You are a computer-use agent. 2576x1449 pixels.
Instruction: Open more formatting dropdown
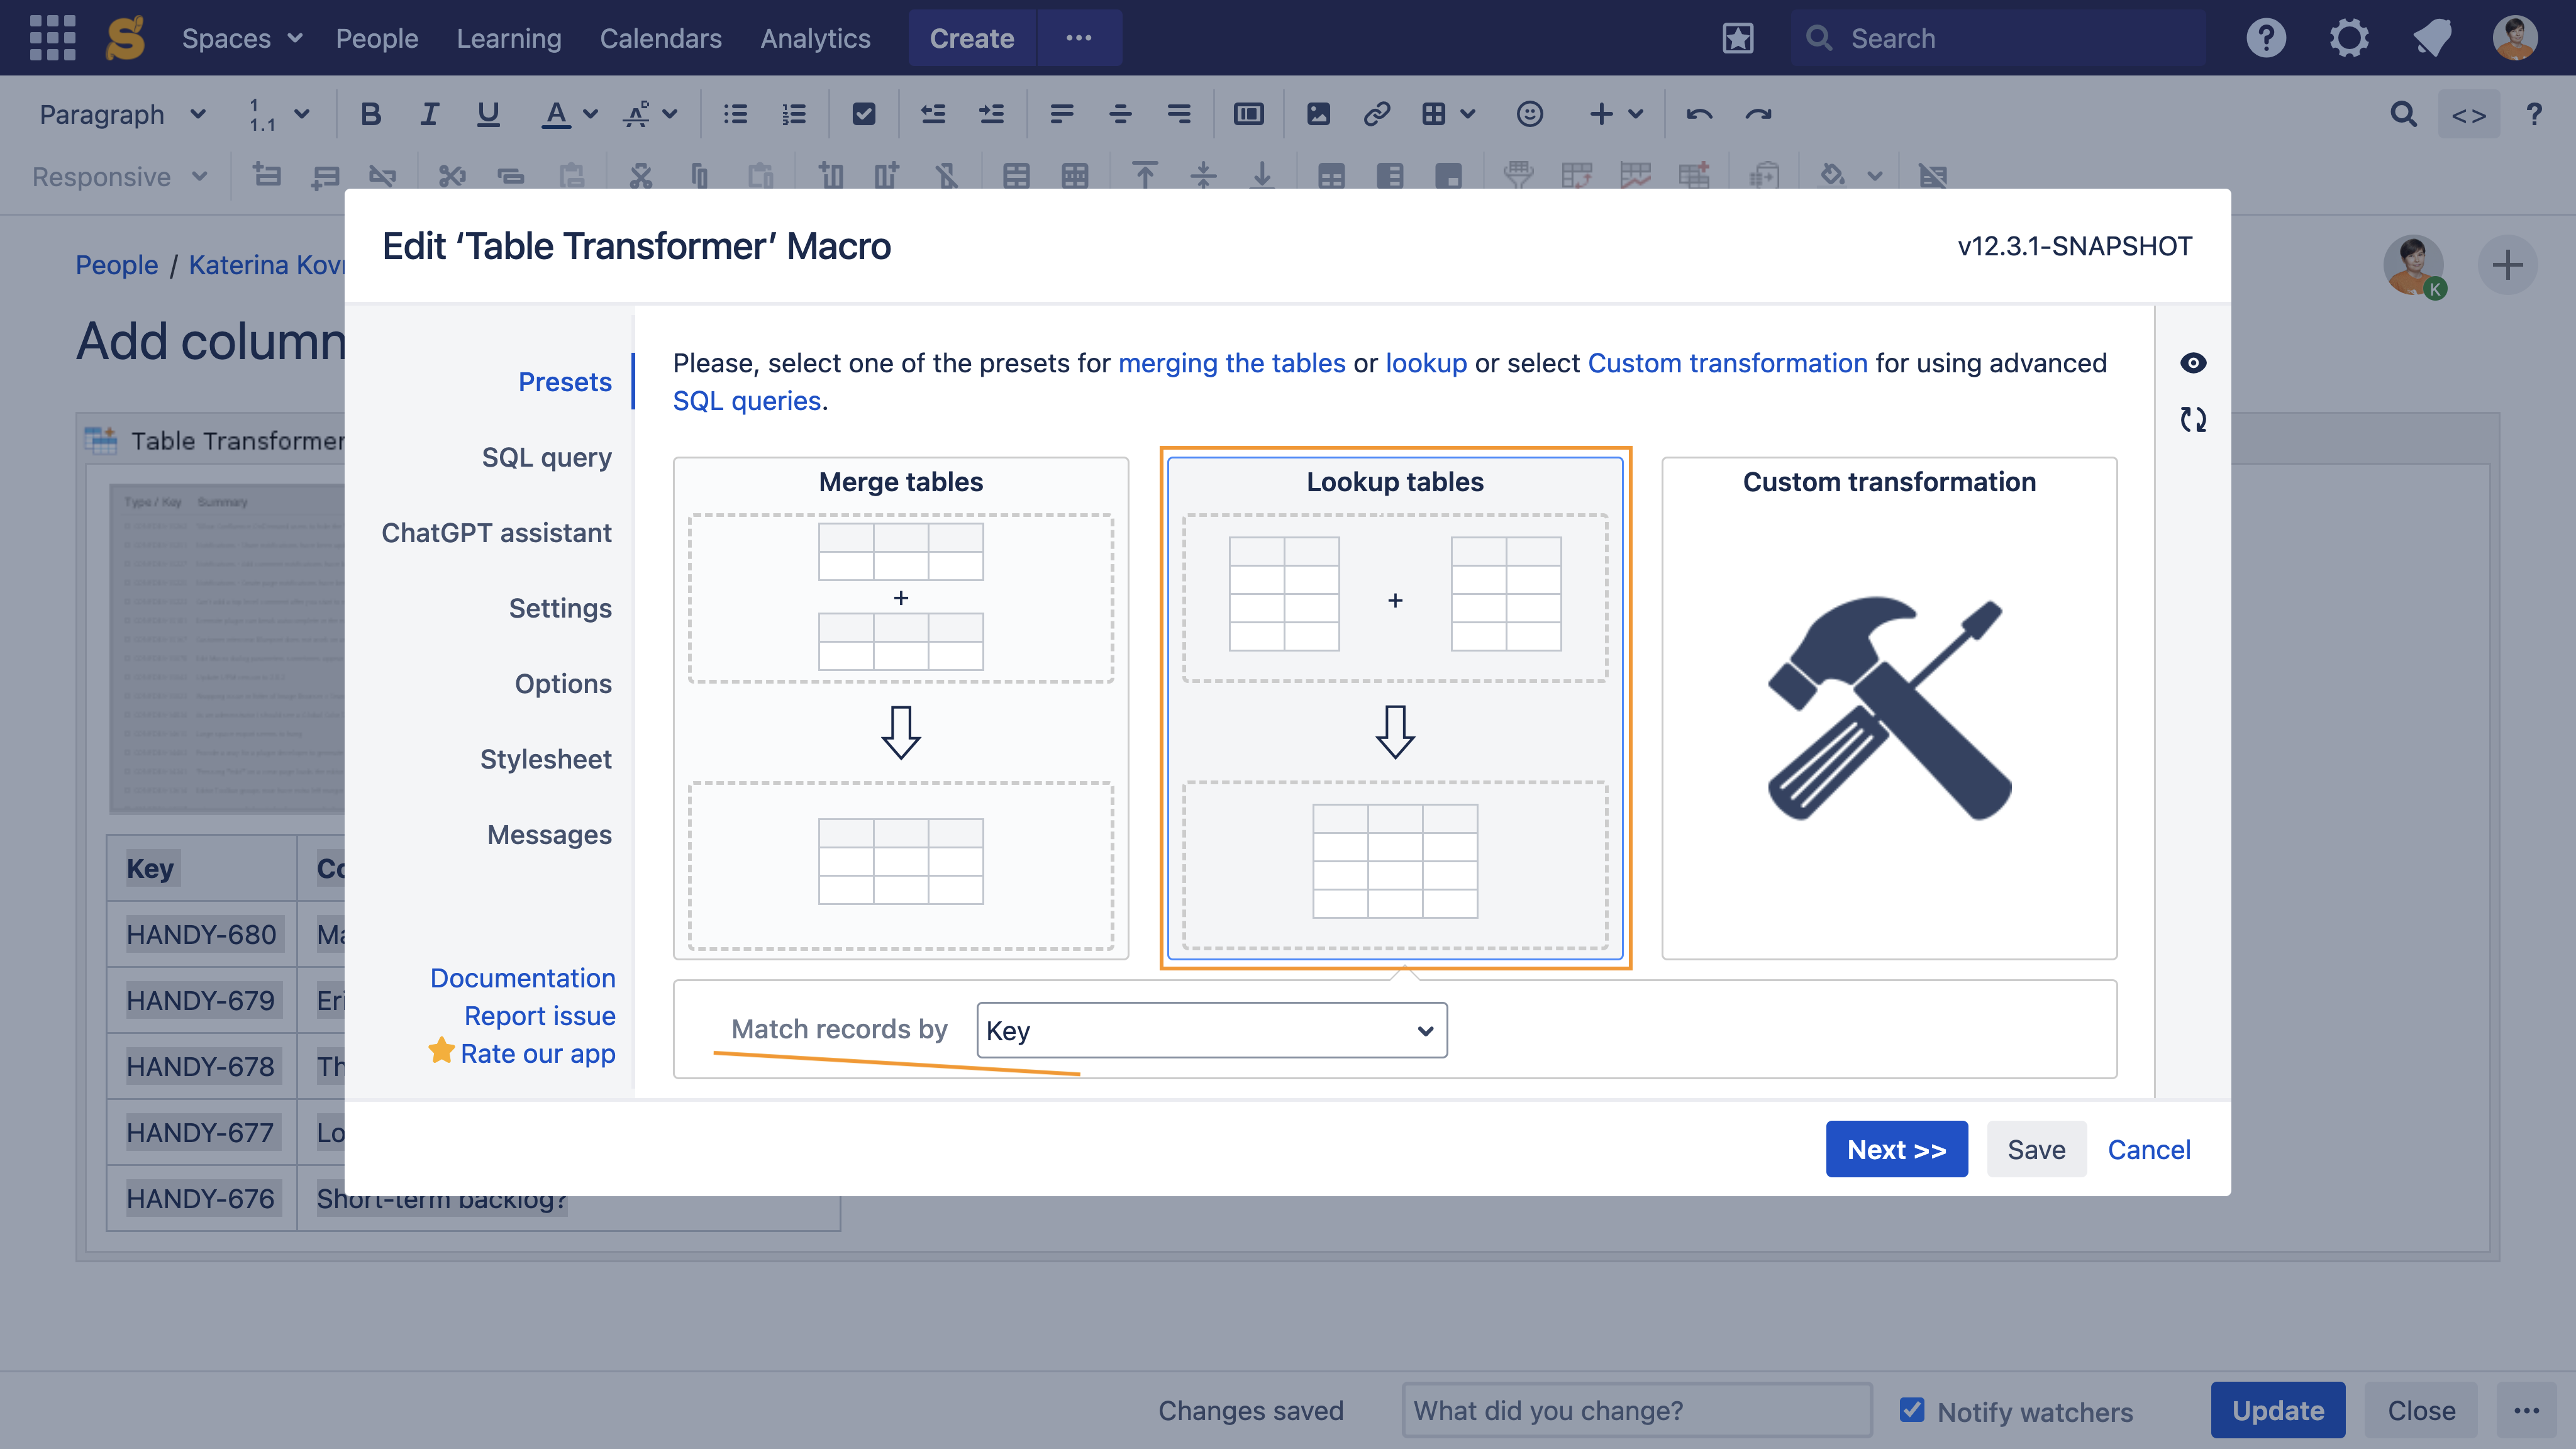[651, 114]
